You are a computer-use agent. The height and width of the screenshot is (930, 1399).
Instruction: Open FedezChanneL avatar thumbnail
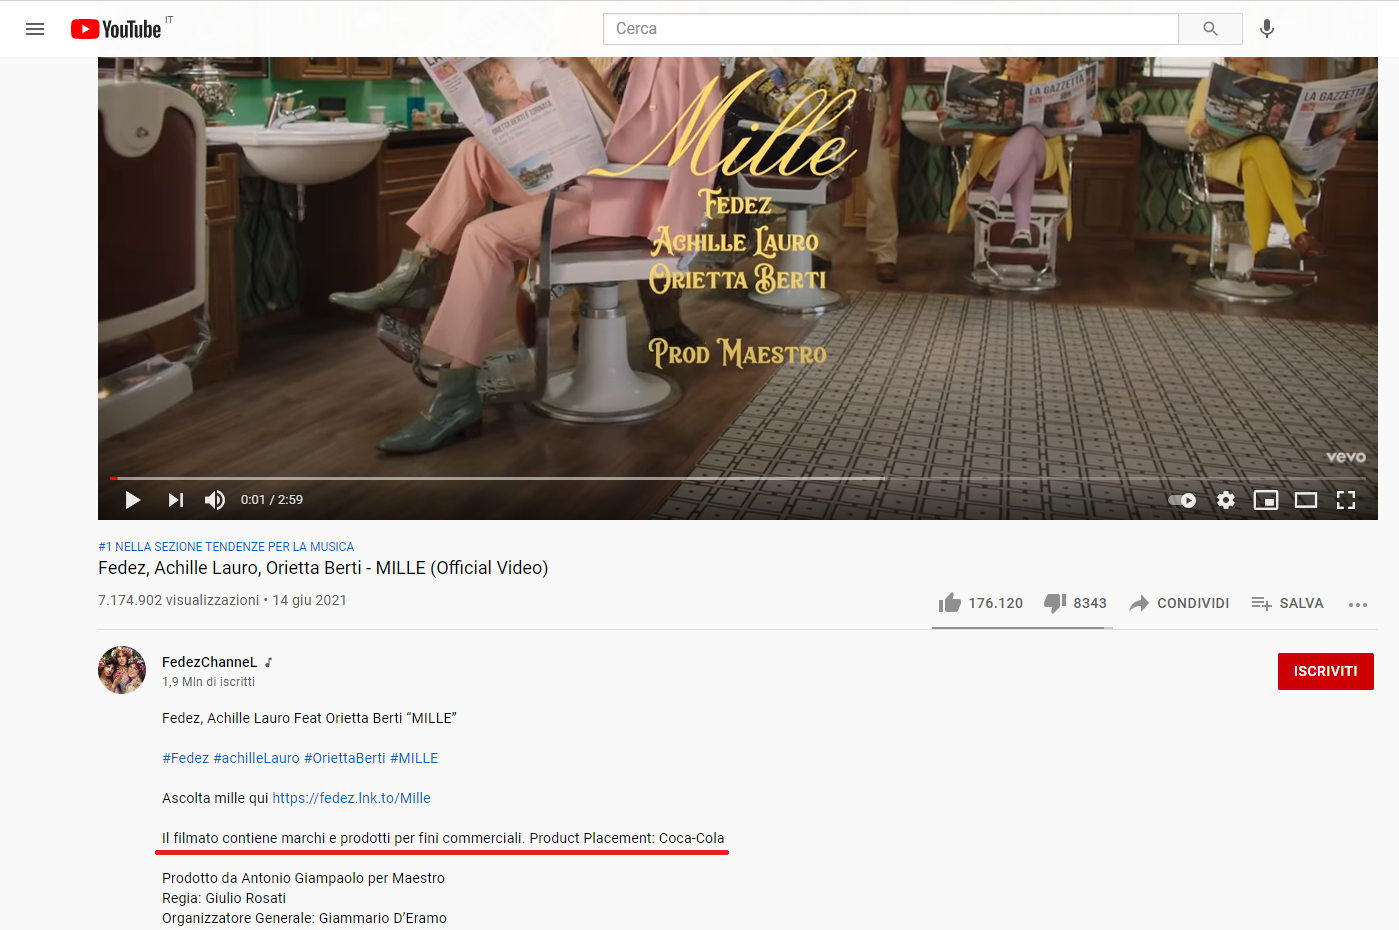[x=122, y=670]
